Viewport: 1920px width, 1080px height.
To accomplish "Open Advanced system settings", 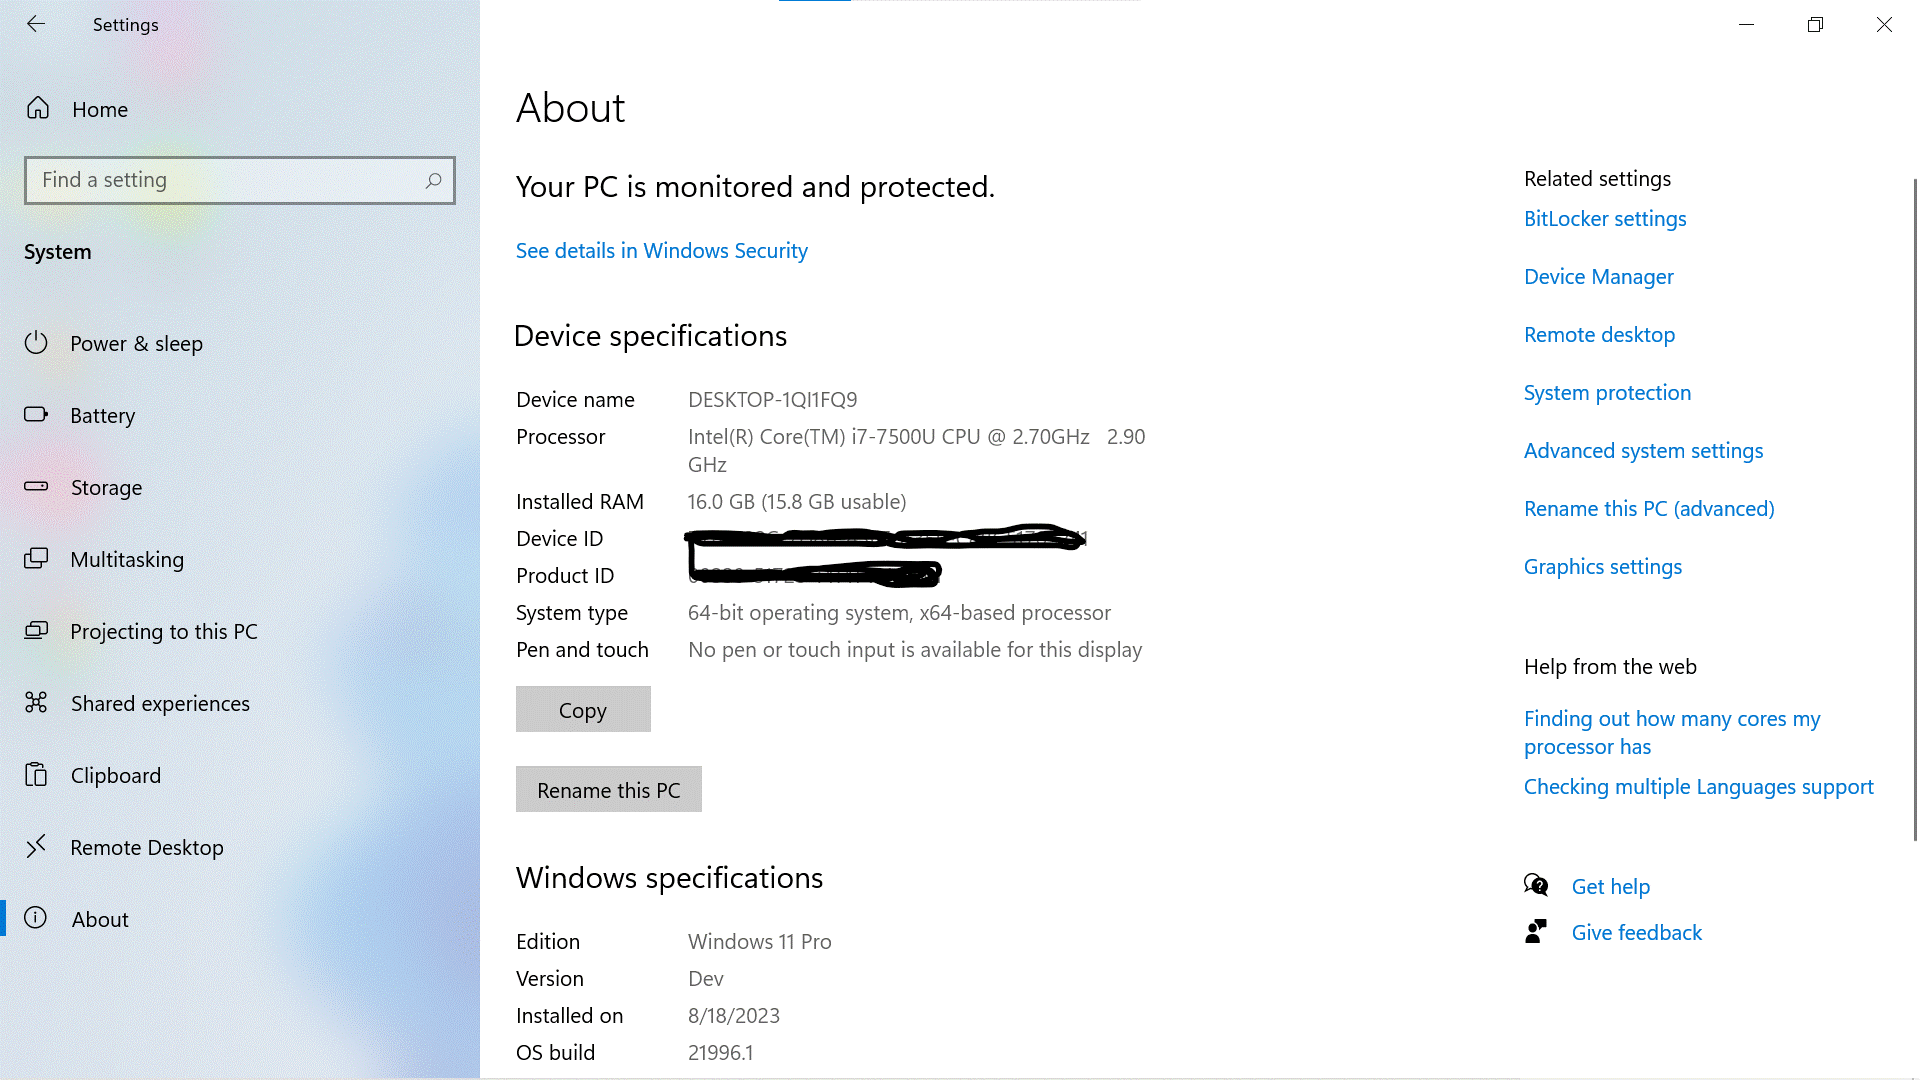I will pyautogui.click(x=1643, y=450).
